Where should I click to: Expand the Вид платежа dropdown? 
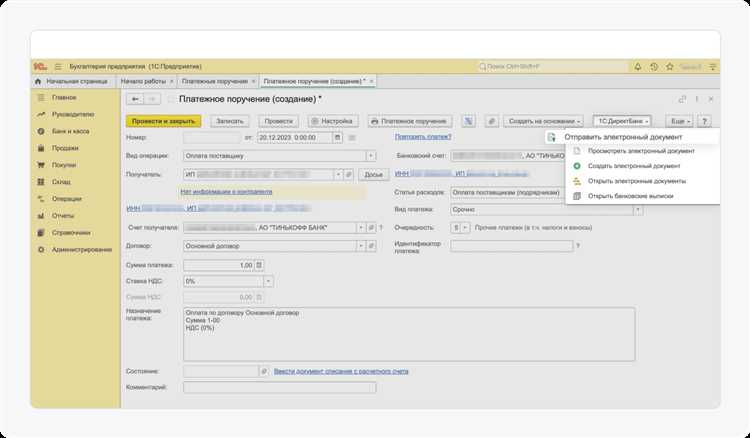pos(638,209)
